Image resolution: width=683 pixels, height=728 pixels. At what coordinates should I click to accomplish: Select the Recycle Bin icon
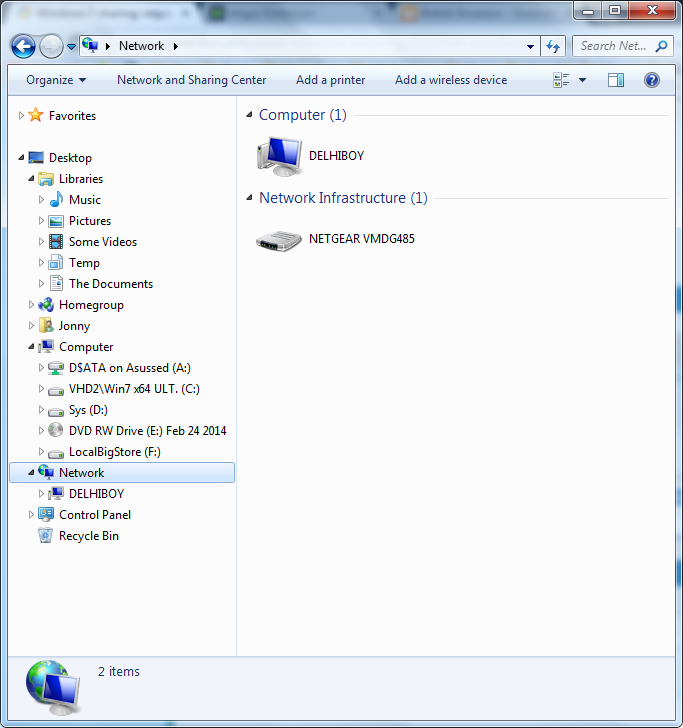coord(46,535)
